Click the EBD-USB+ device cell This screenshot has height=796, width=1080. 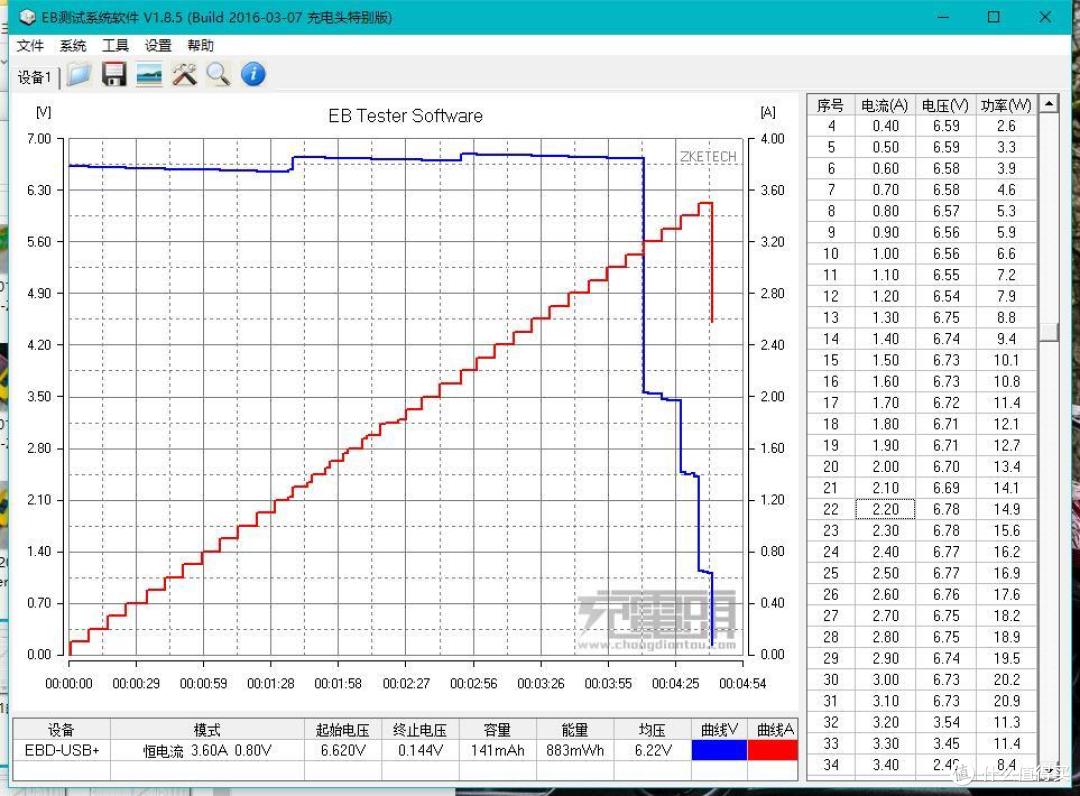(62, 750)
